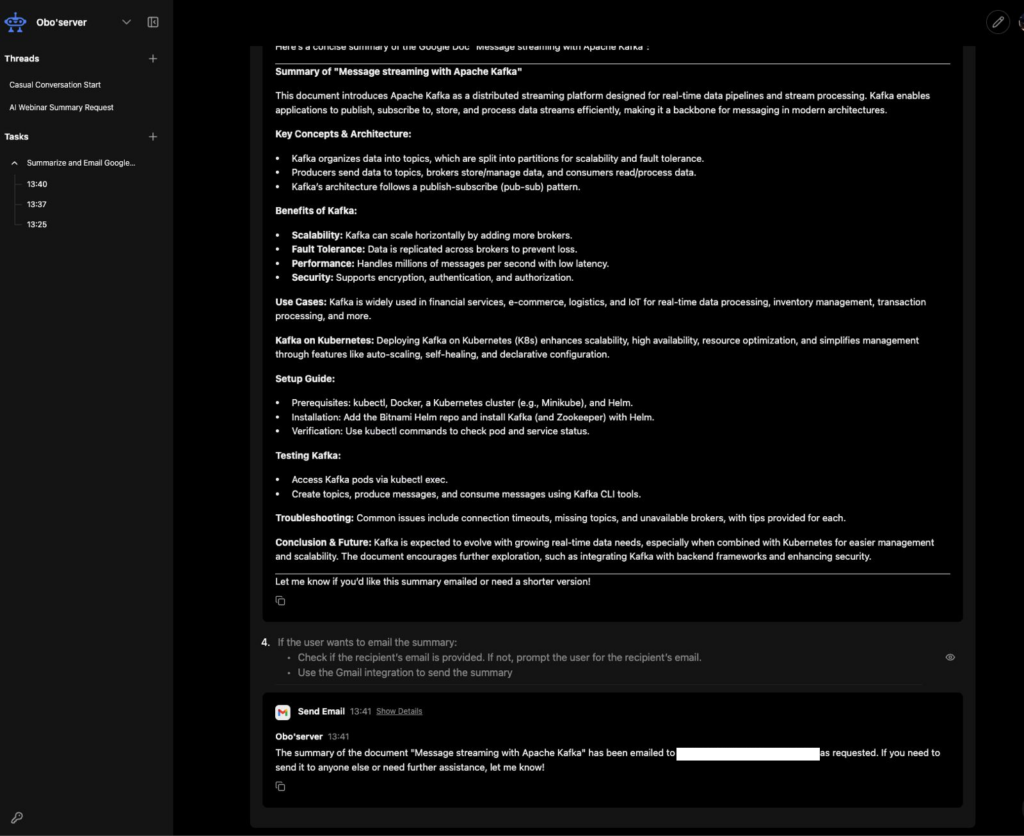The width and height of the screenshot is (1024, 836).
Task: Click the 'Verification: Use kubectl commands' bullet
Action: [440, 431]
